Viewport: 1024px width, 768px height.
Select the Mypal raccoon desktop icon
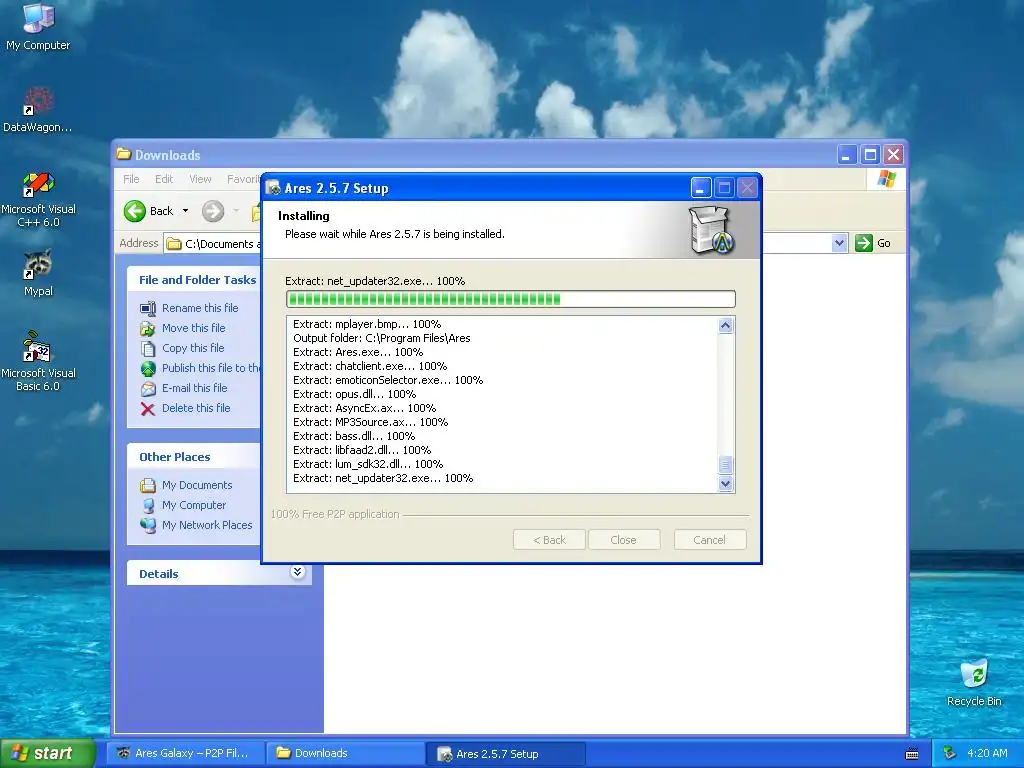coord(38,273)
